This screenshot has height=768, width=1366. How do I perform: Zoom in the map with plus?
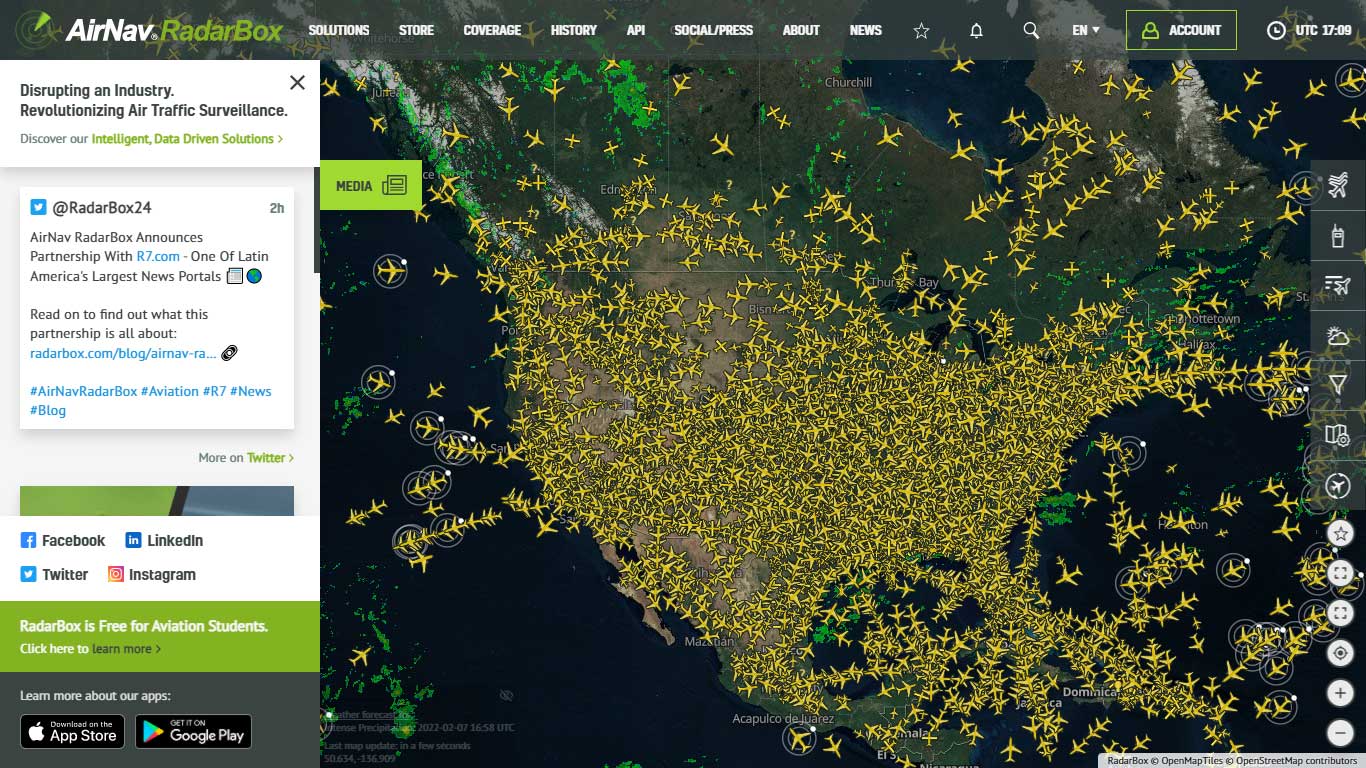point(1340,693)
